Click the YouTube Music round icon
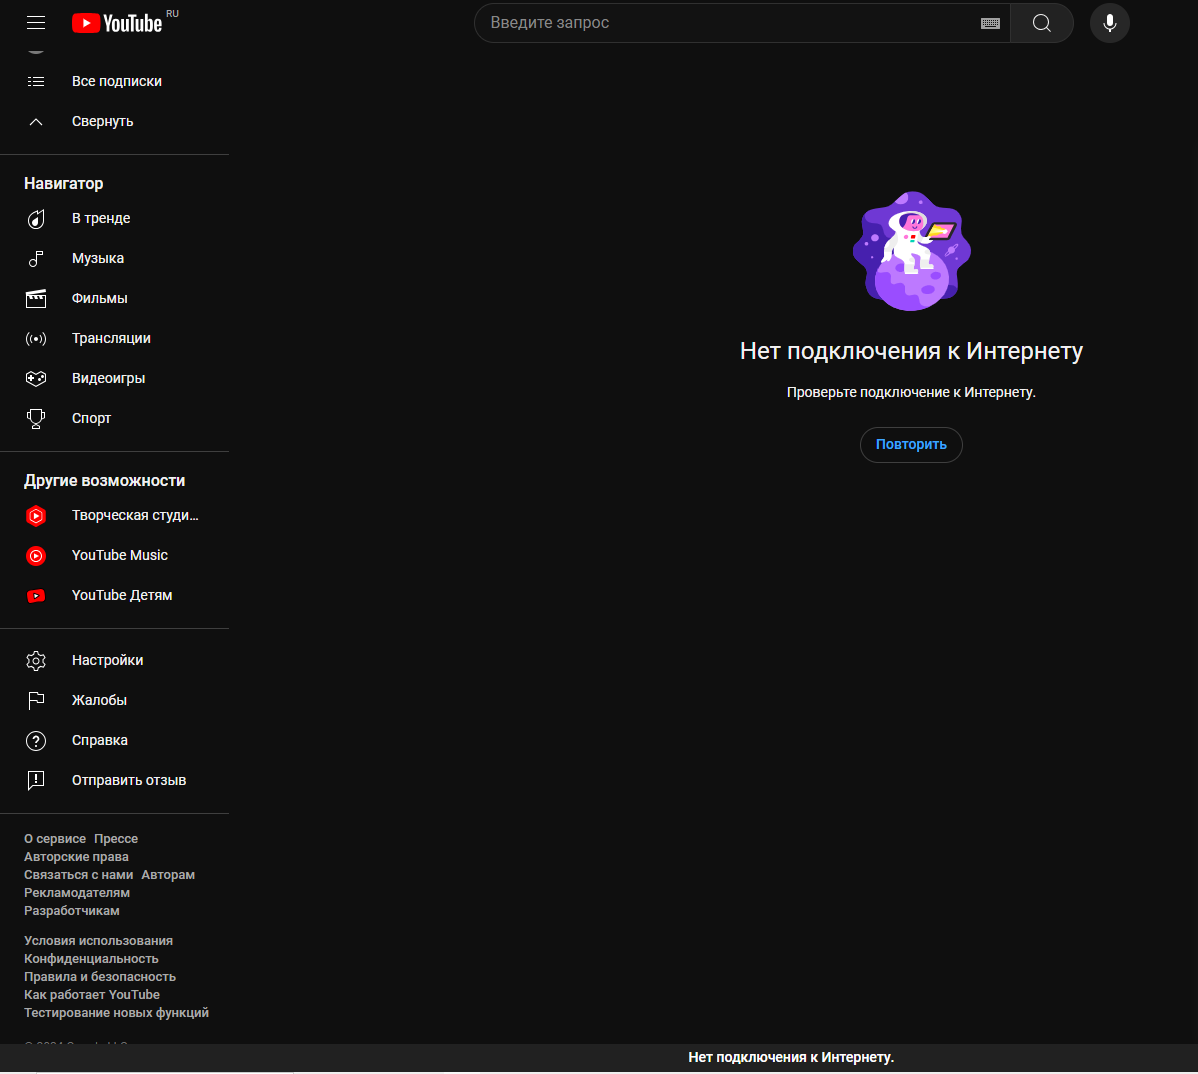Image resolution: width=1198 pixels, height=1074 pixels. coord(36,555)
